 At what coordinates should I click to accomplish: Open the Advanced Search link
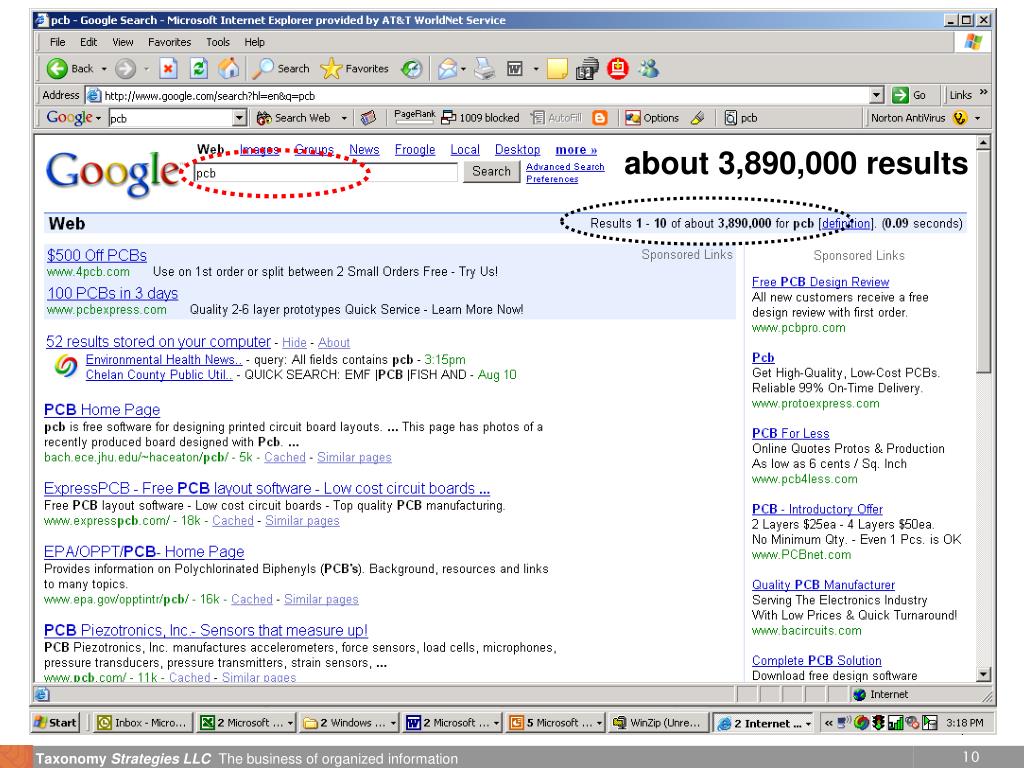pos(565,167)
